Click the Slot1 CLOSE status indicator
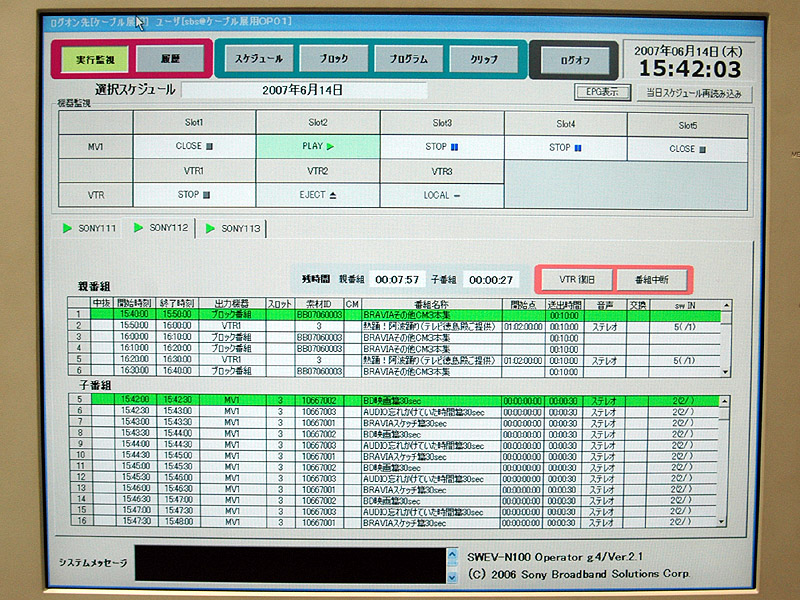Viewport: 800px width, 600px height. [194, 146]
